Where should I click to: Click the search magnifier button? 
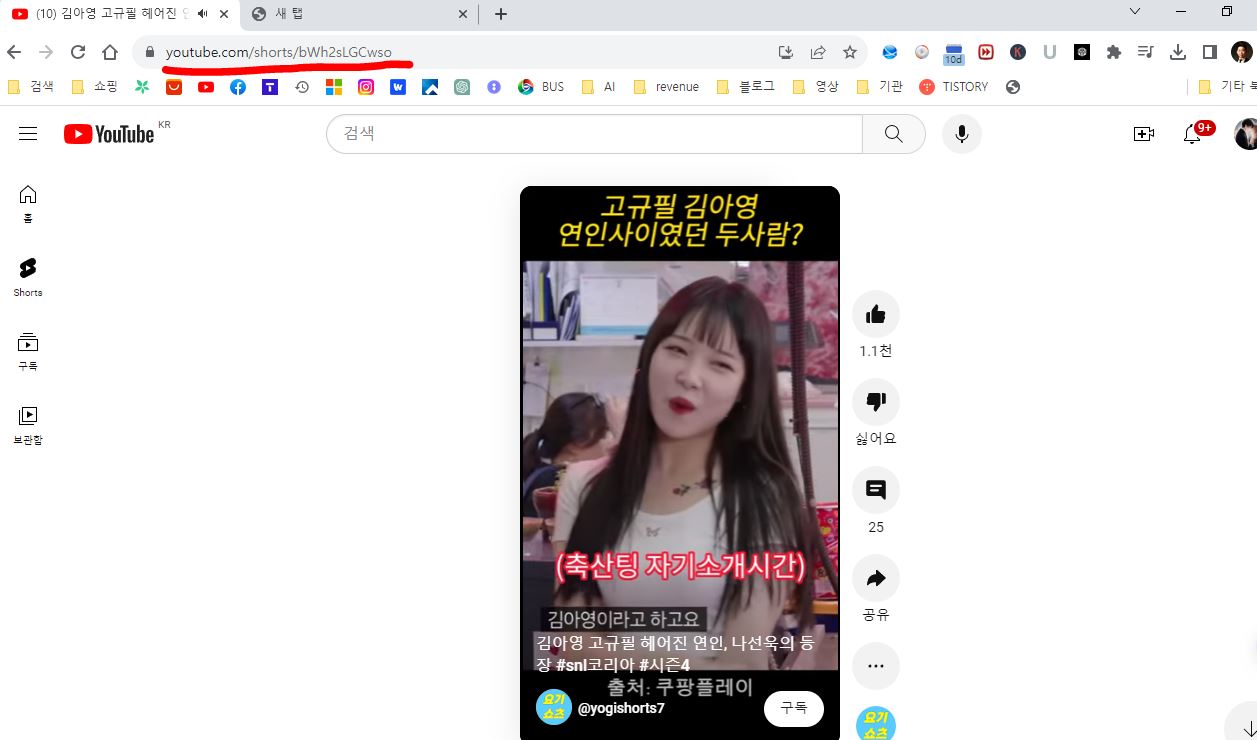894,134
